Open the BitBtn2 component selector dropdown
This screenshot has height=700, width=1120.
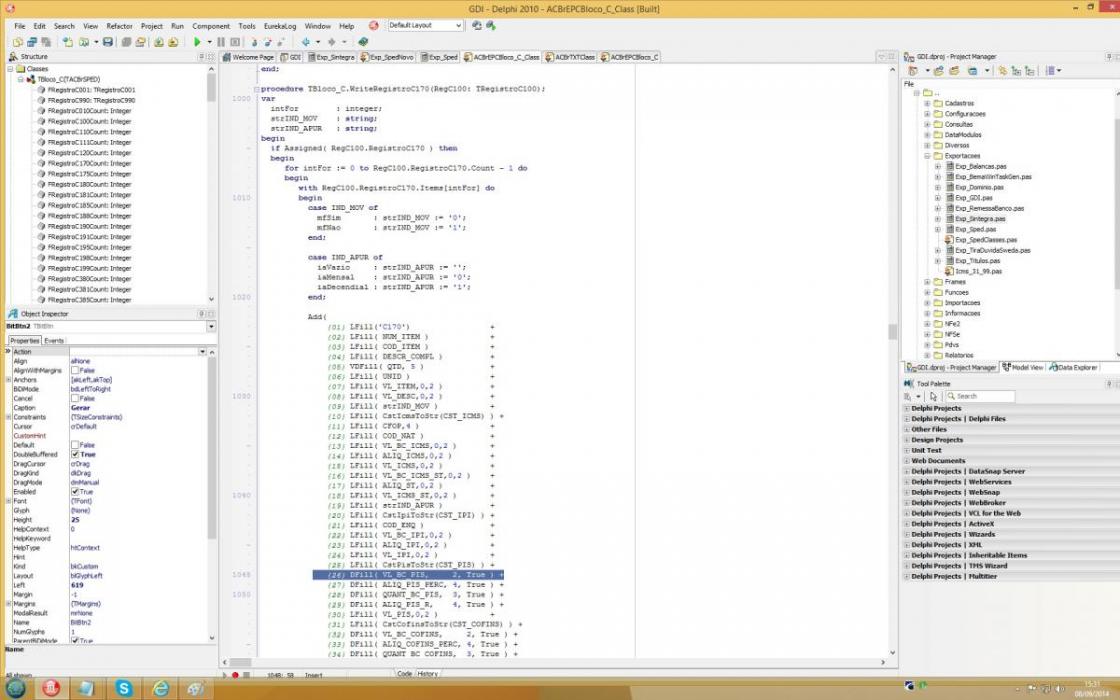(211, 326)
